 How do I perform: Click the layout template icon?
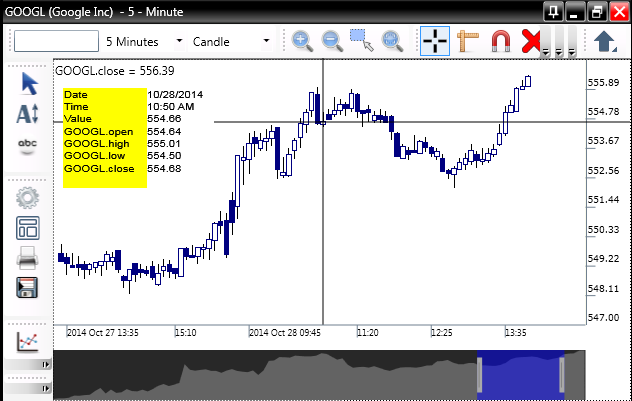(28, 227)
